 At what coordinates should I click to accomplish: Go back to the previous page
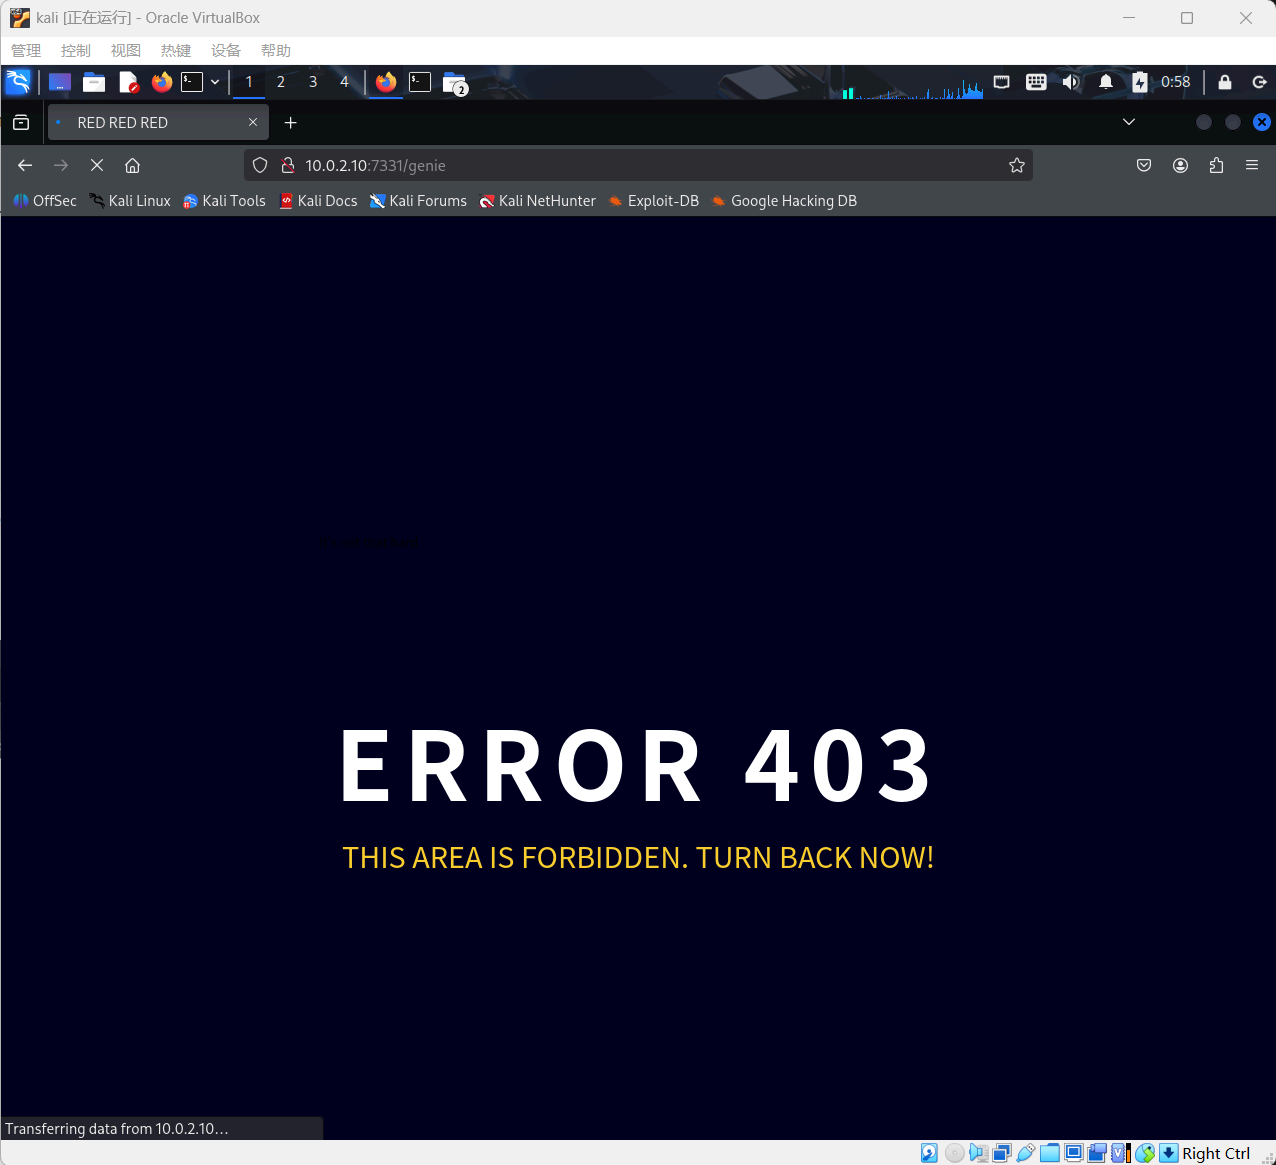tap(25, 166)
